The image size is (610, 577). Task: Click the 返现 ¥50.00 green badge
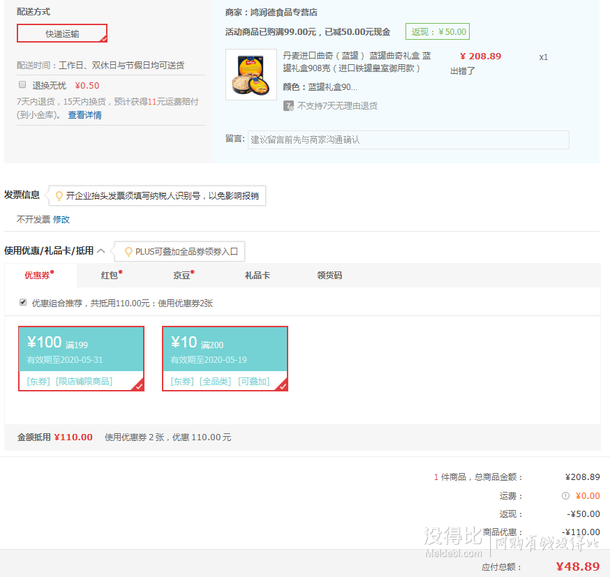[437, 32]
